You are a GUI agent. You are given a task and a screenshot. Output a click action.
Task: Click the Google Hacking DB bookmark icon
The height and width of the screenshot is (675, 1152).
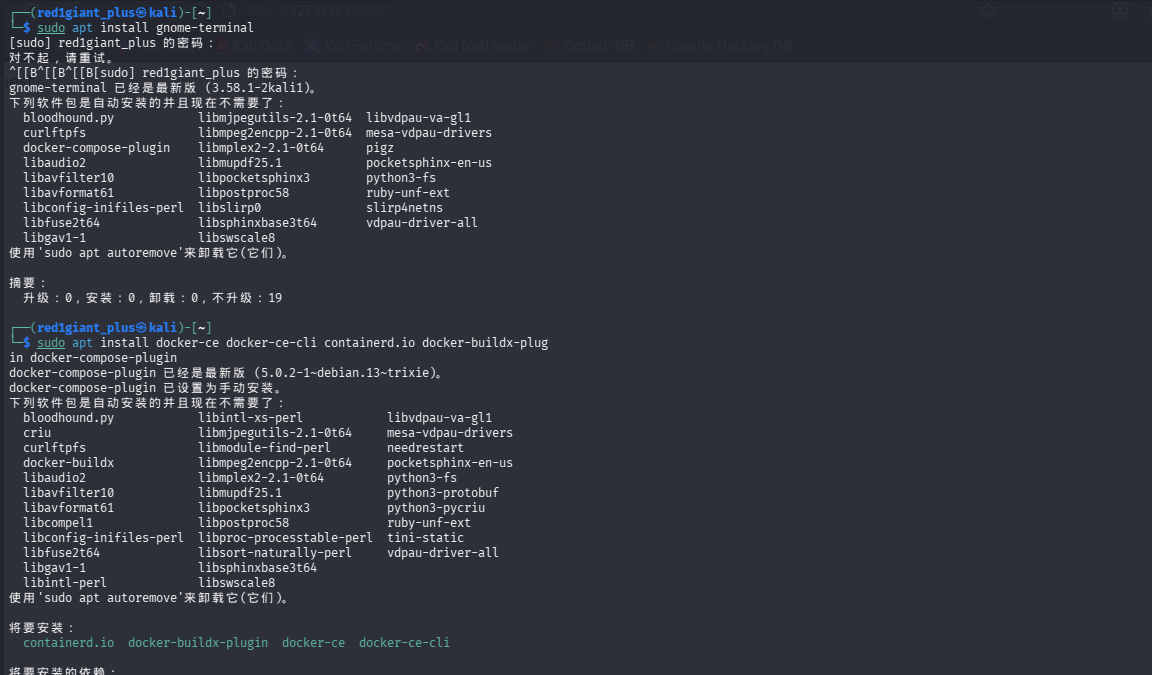click(652, 45)
